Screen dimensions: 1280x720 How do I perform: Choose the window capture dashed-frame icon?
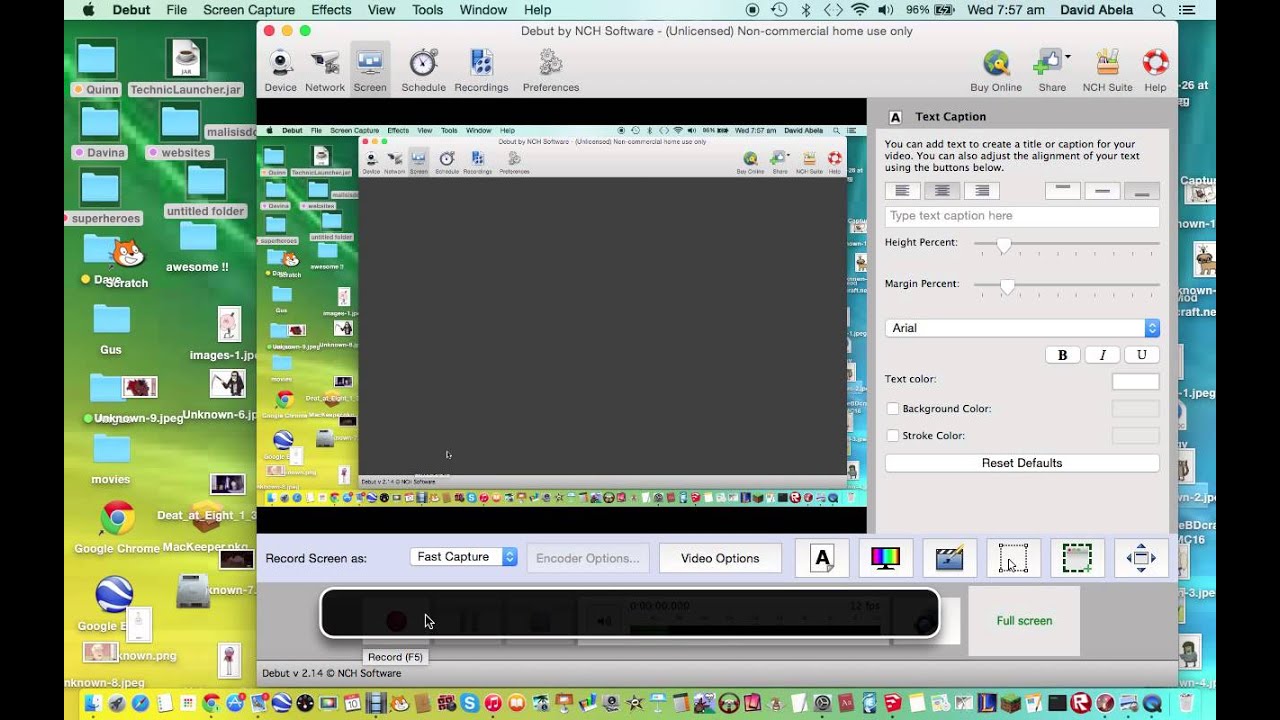[1077, 558]
